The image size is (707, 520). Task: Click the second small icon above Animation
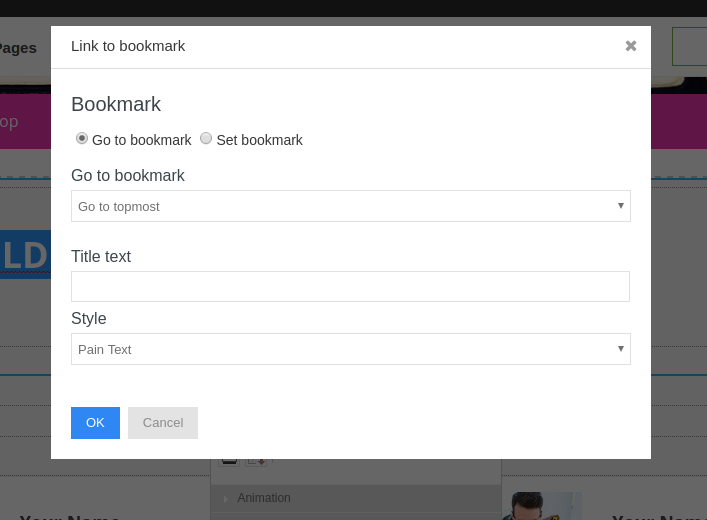tap(259, 462)
